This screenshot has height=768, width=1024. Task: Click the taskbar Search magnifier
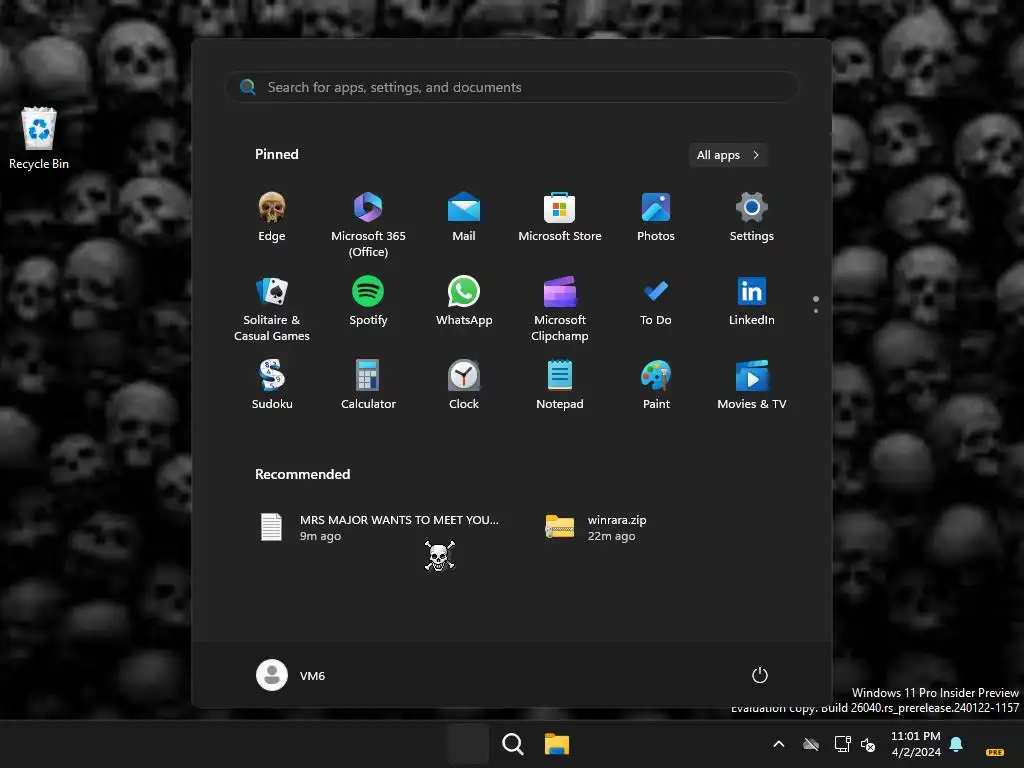pos(513,744)
